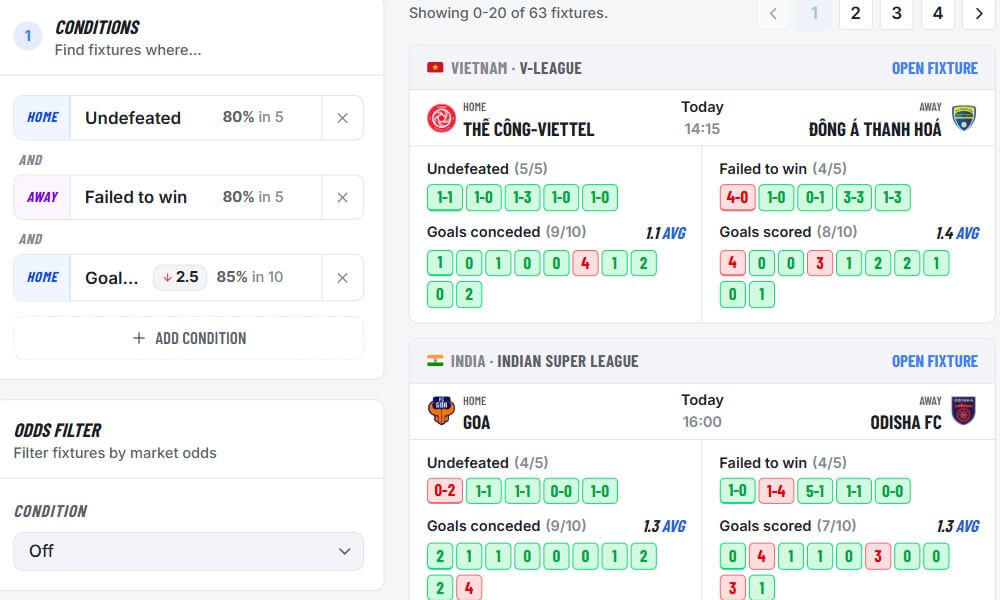
Task: Click the blue step 1 badge
Action: pos(27,35)
